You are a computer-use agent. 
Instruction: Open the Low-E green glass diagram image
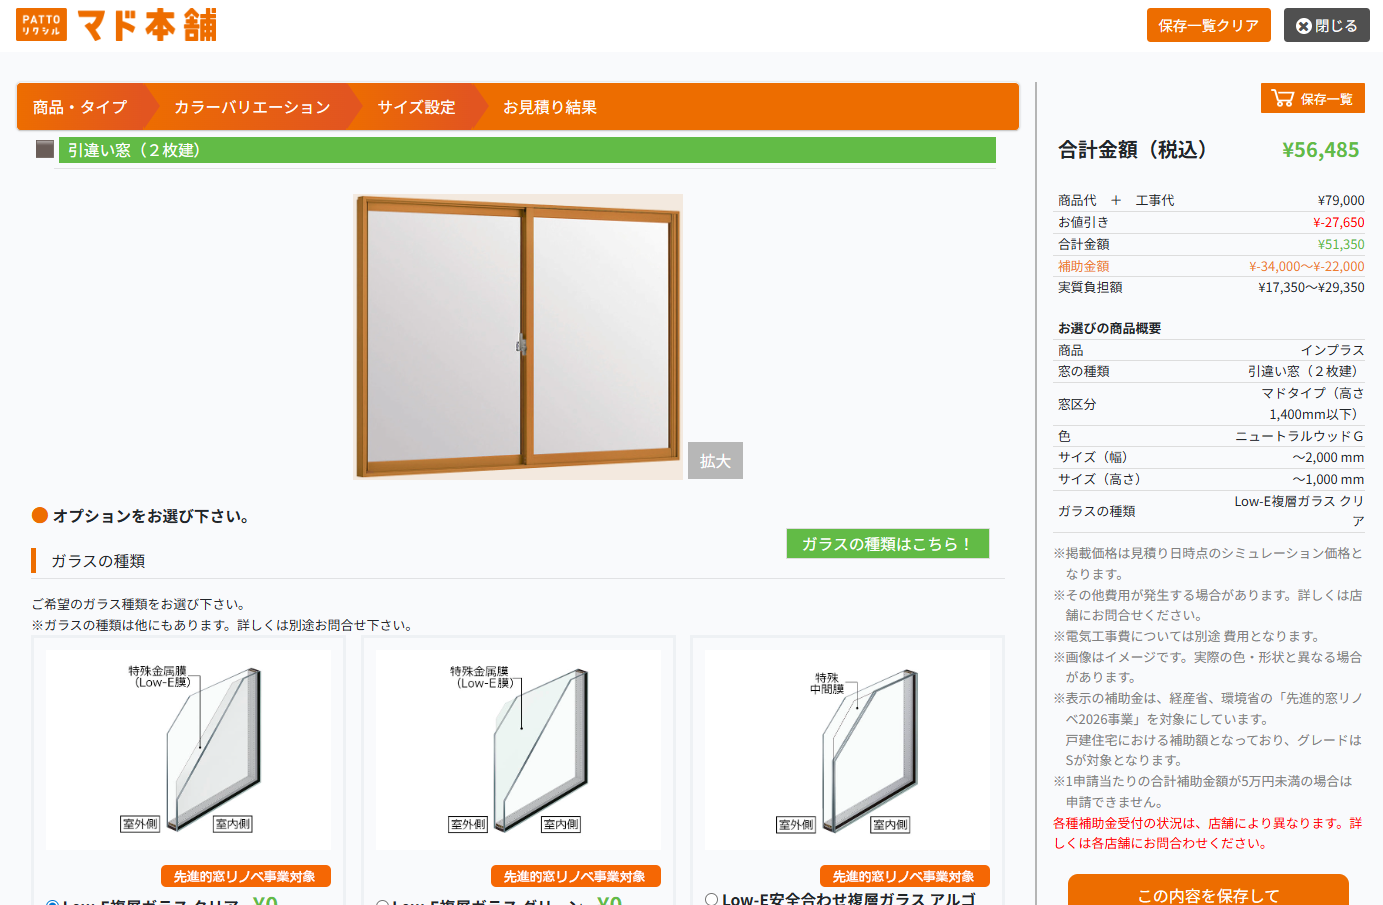[518, 750]
